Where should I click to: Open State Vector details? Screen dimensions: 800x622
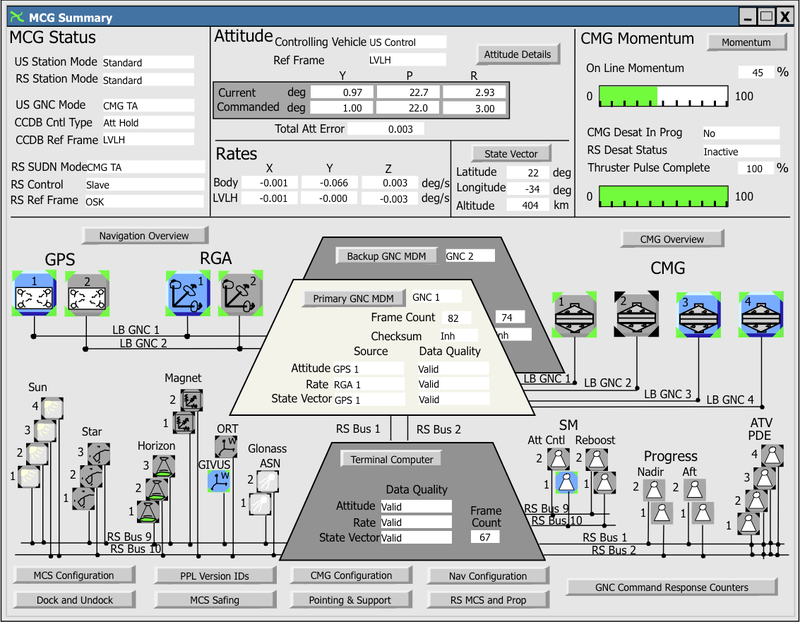(x=511, y=154)
